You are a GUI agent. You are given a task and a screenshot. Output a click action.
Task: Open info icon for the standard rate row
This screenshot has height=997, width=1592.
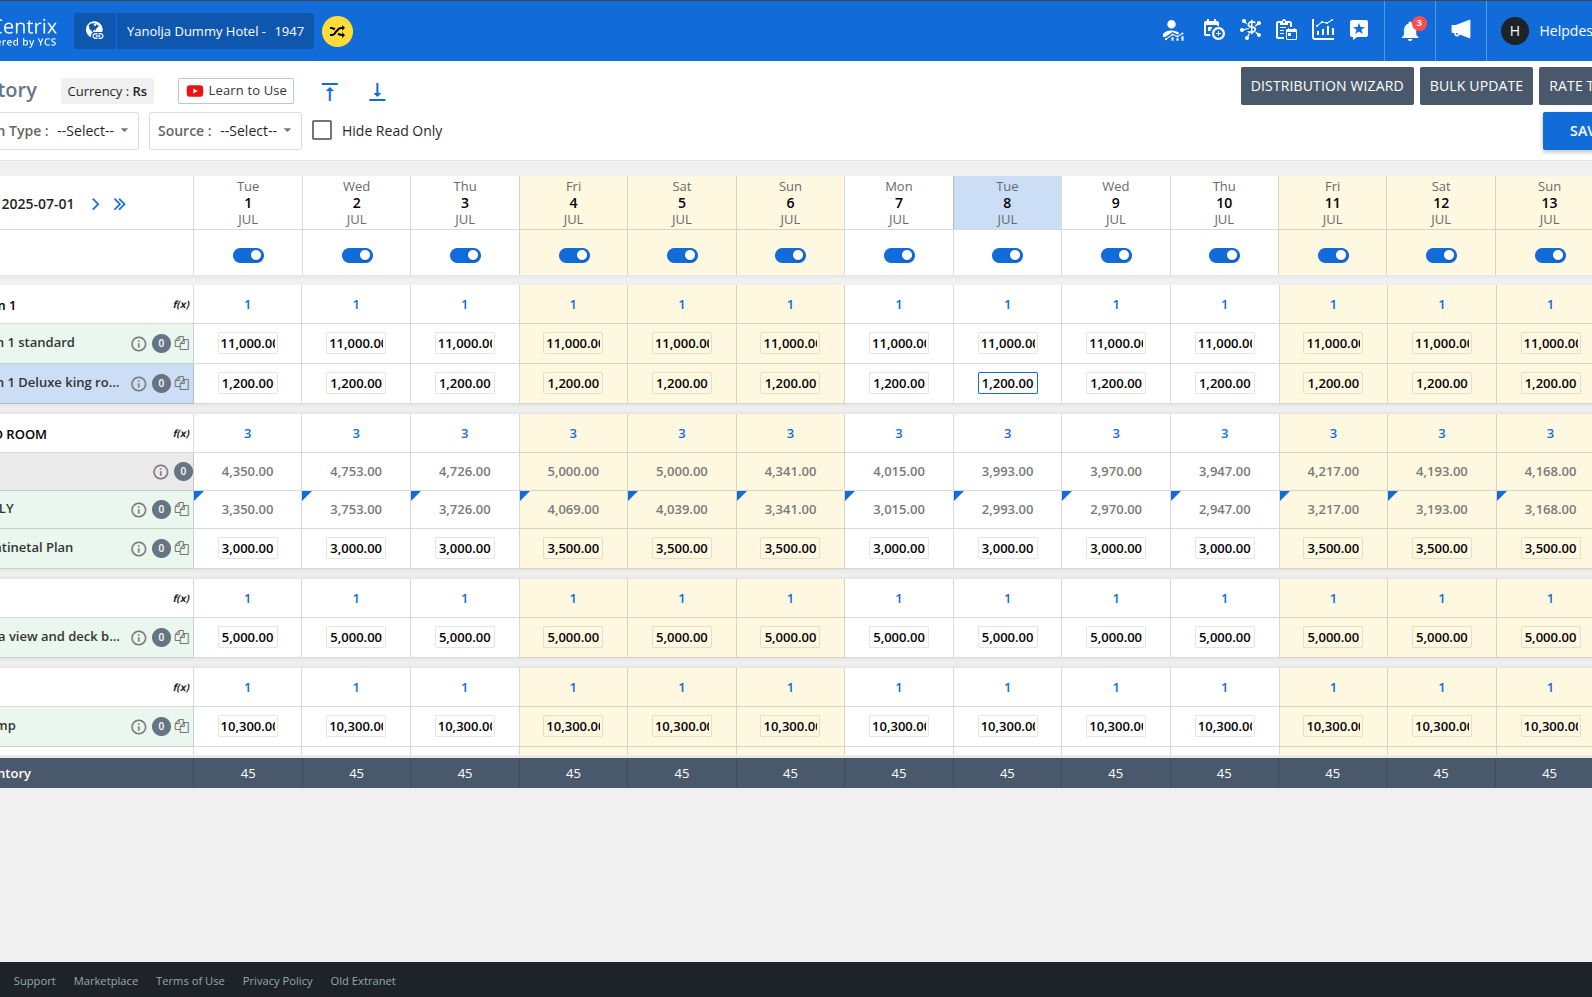pos(138,343)
